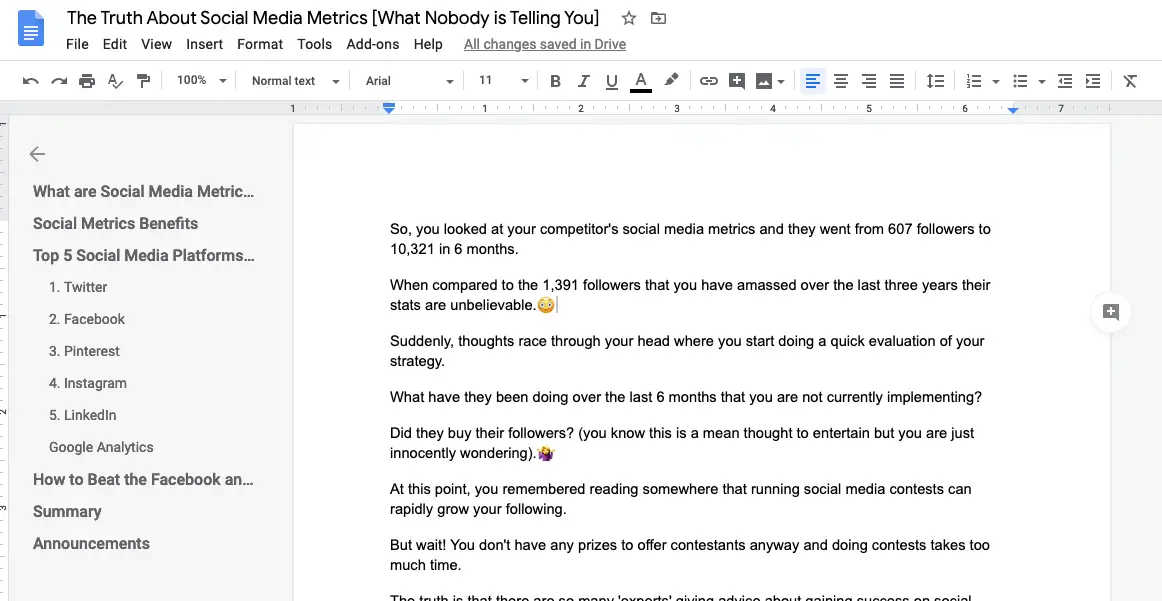The image size is (1162, 601).
Task: Set center text alignment
Action: point(840,81)
